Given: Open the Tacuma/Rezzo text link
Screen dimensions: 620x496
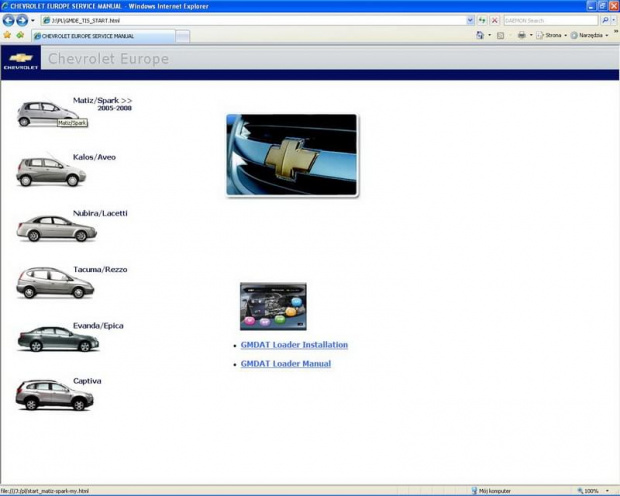Looking at the screenshot, I should click(100, 269).
